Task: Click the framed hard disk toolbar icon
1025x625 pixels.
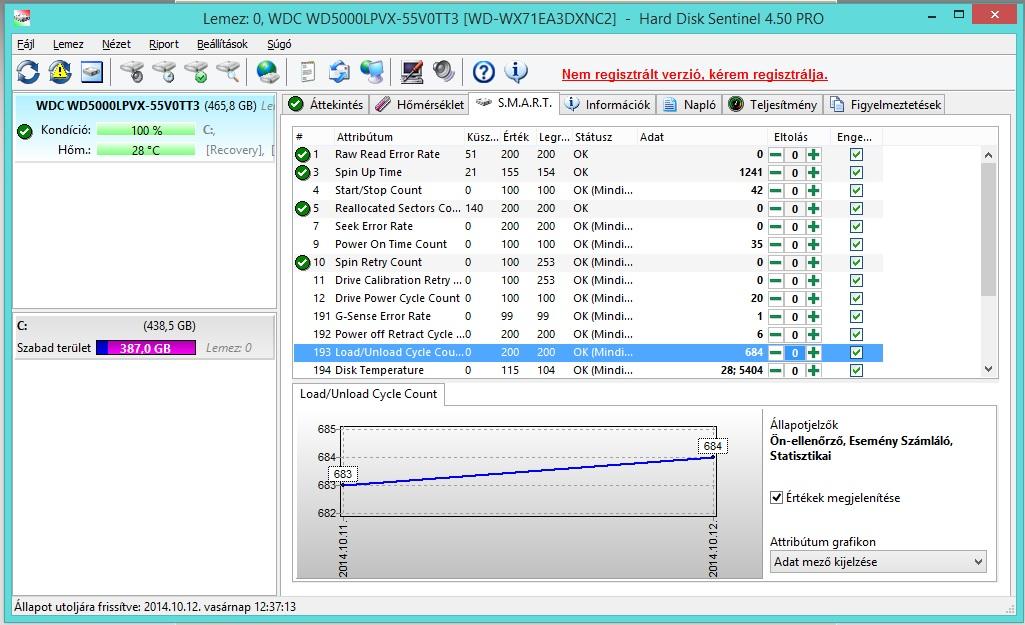Action: pos(92,71)
